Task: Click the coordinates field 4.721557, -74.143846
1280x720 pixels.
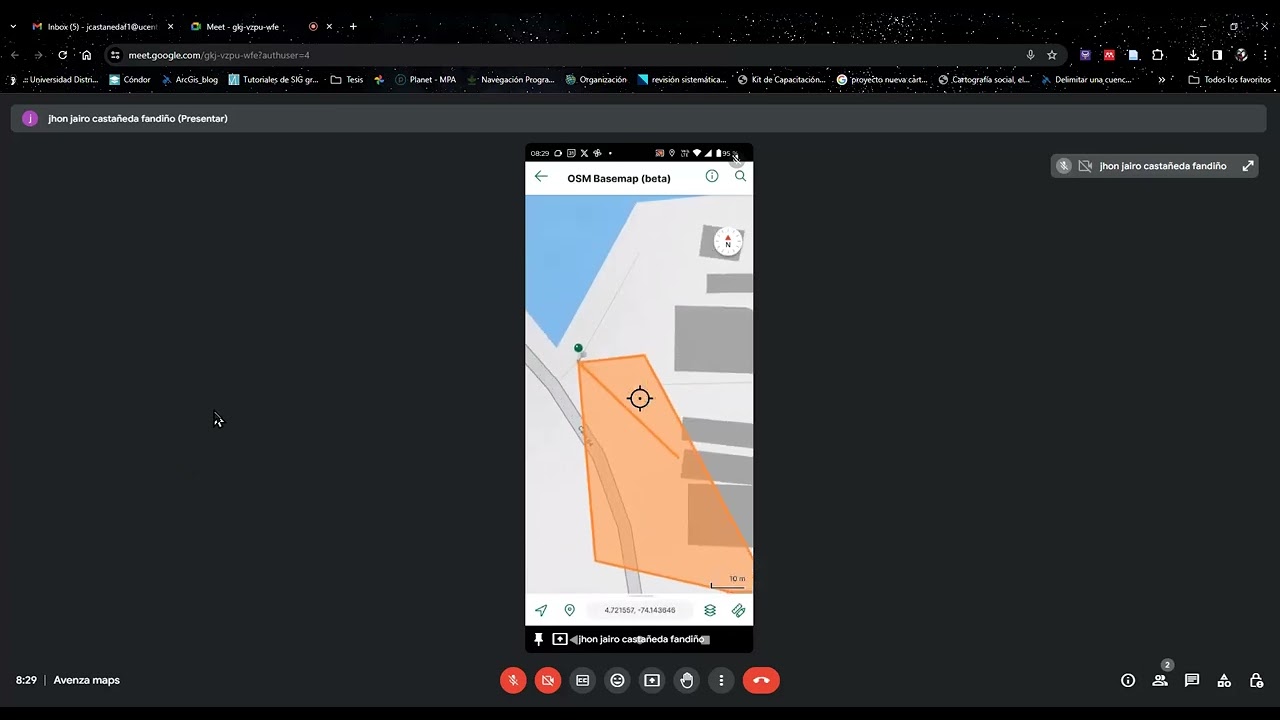Action: (640, 610)
